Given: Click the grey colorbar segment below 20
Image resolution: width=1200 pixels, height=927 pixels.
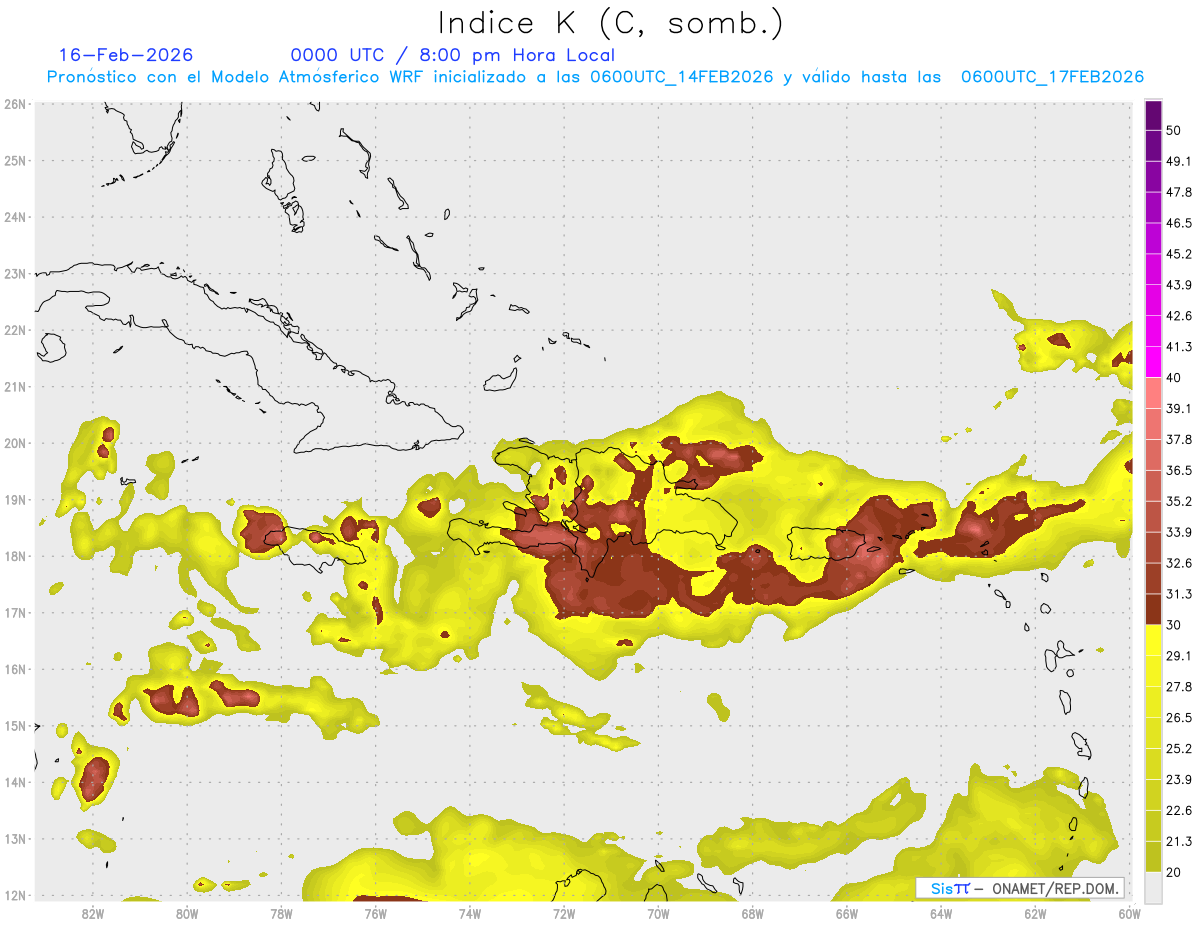Looking at the screenshot, I should [1153, 886].
